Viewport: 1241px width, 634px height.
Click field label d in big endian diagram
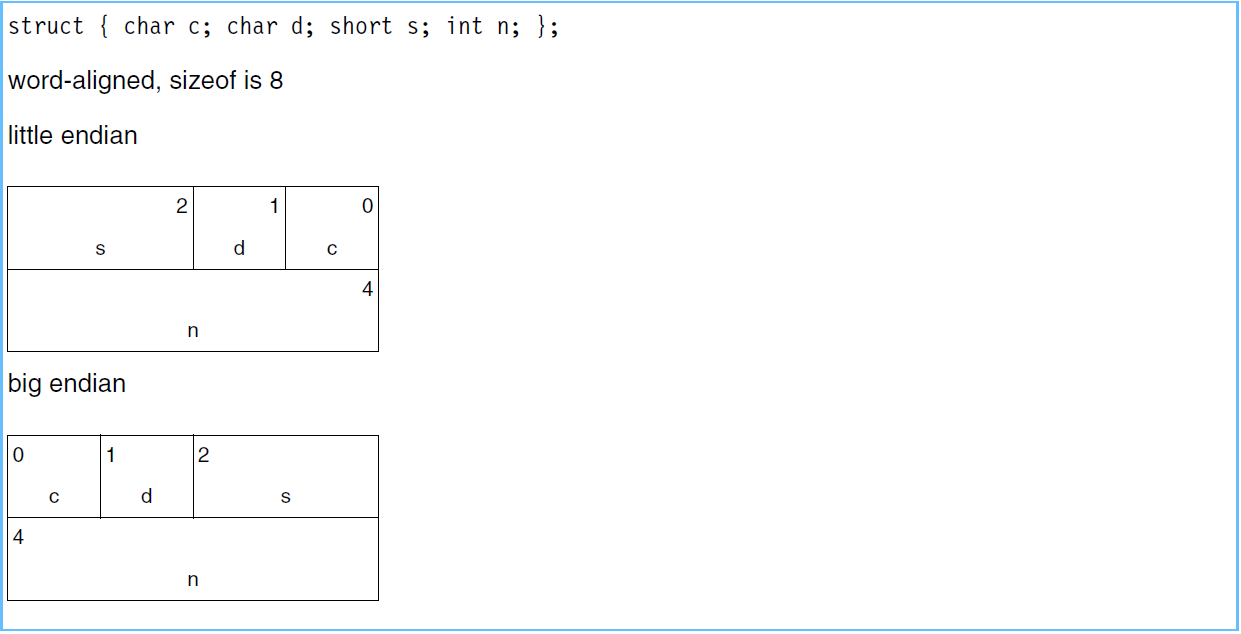pos(147,497)
